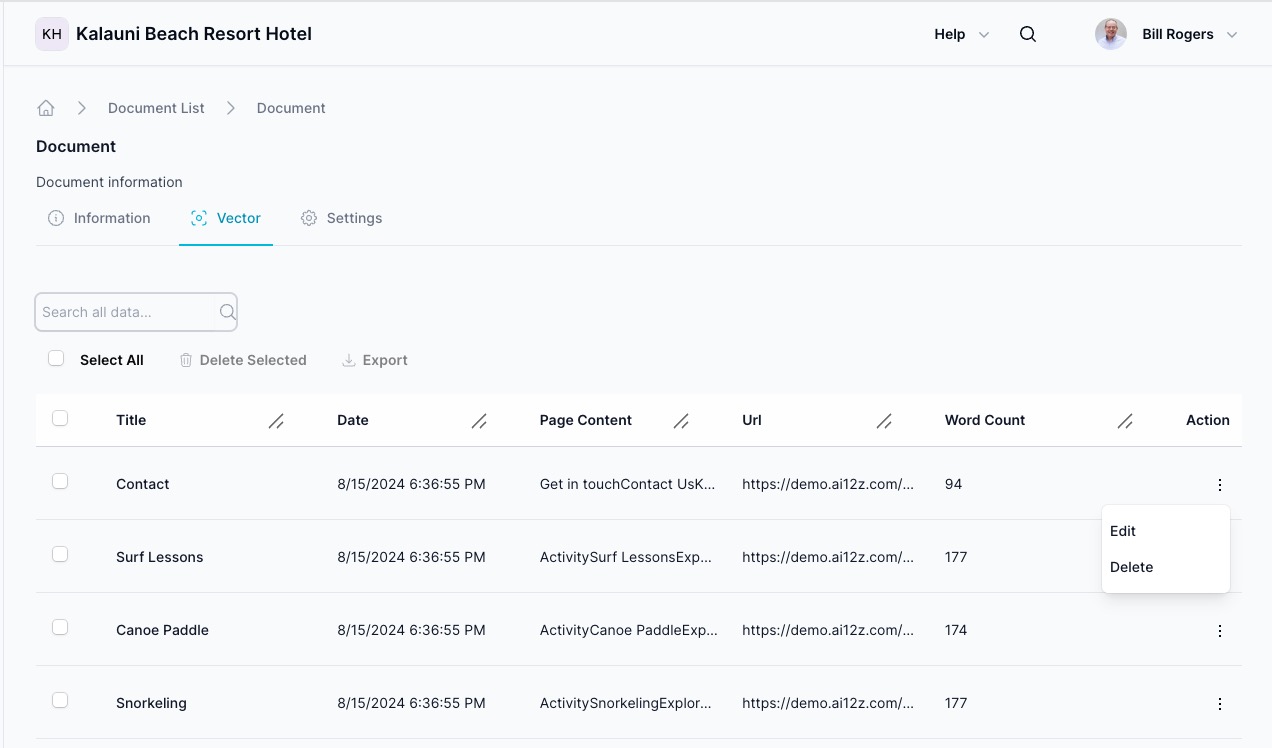Click word count 94 in Contact row
The height and width of the screenshot is (748, 1272).
coord(953,484)
